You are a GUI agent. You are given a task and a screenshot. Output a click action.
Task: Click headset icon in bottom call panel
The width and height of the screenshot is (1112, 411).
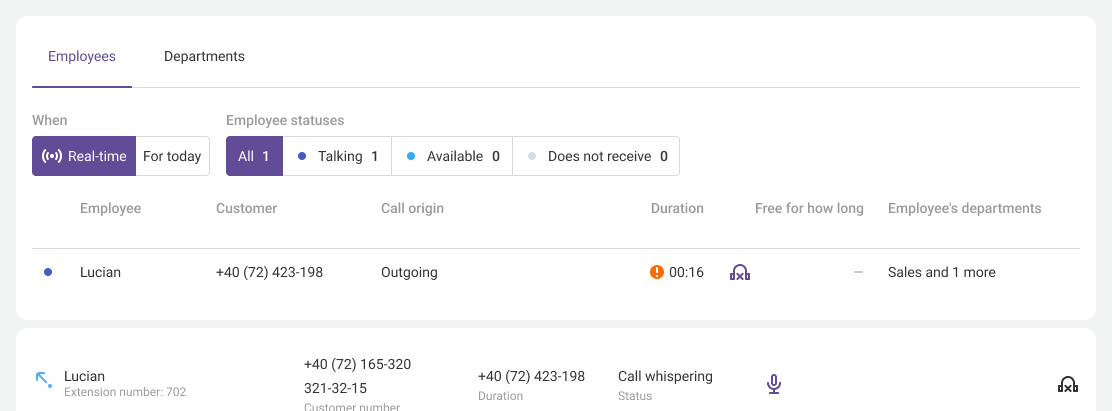(x=1067, y=384)
